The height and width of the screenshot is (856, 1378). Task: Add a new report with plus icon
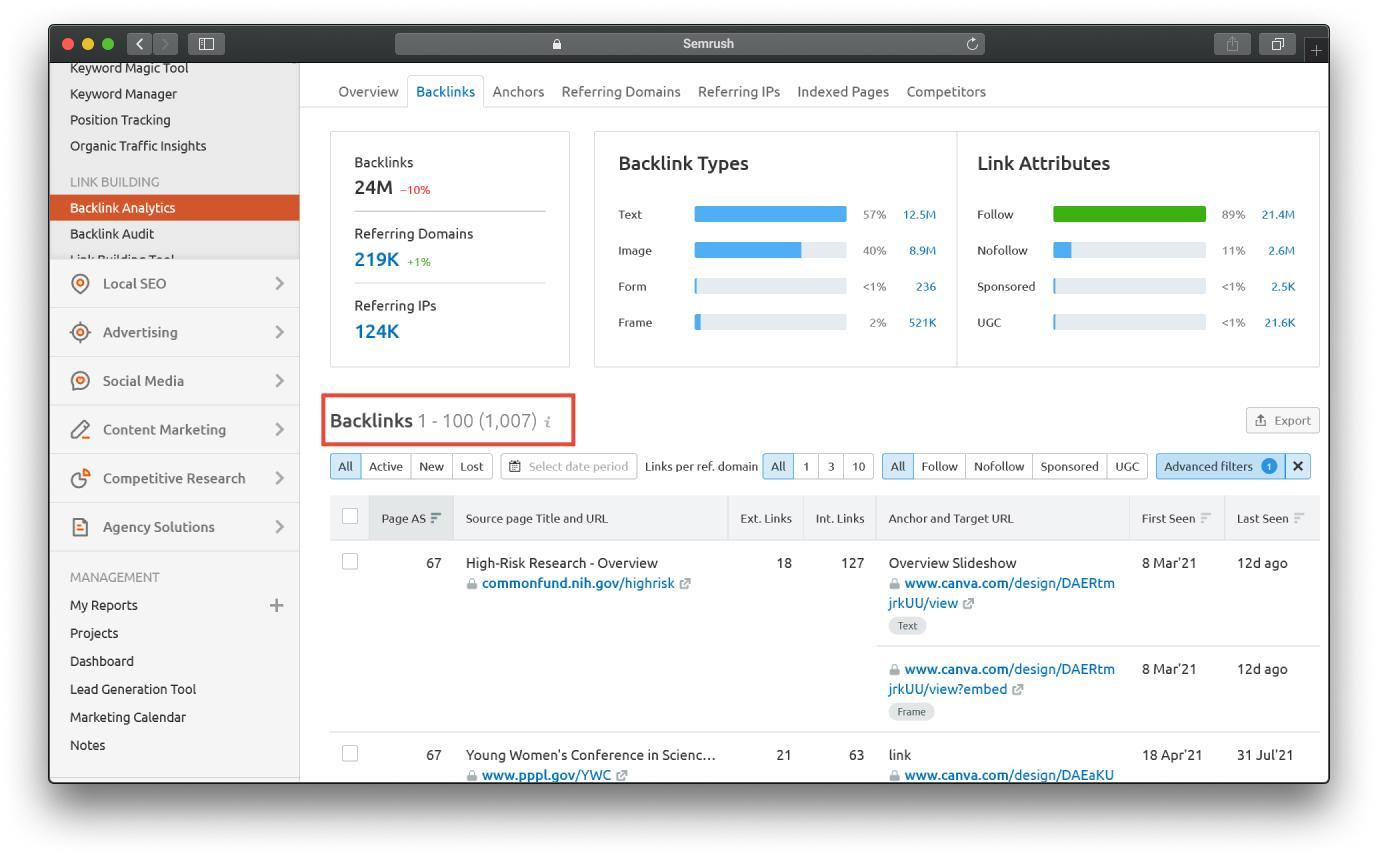[x=277, y=605]
